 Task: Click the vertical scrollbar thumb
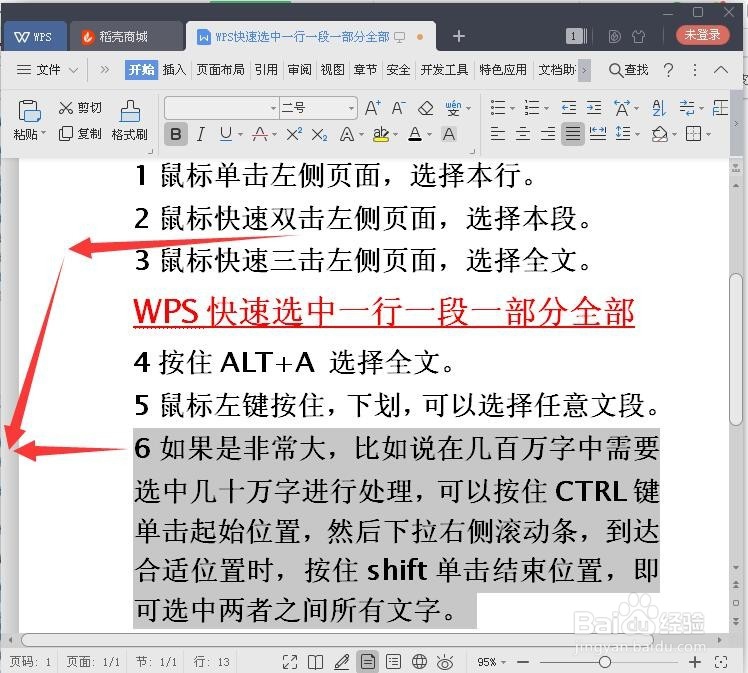coord(736,350)
